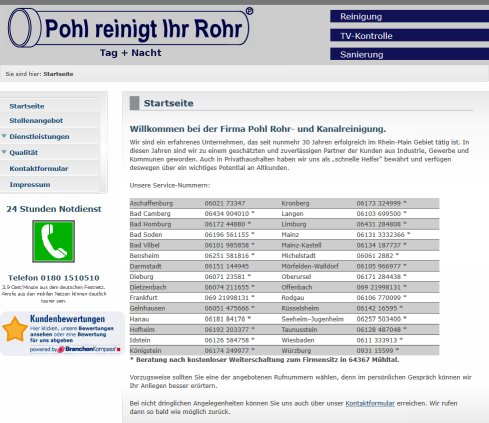Open Dienstleistungen in the sidebar

[39, 136]
